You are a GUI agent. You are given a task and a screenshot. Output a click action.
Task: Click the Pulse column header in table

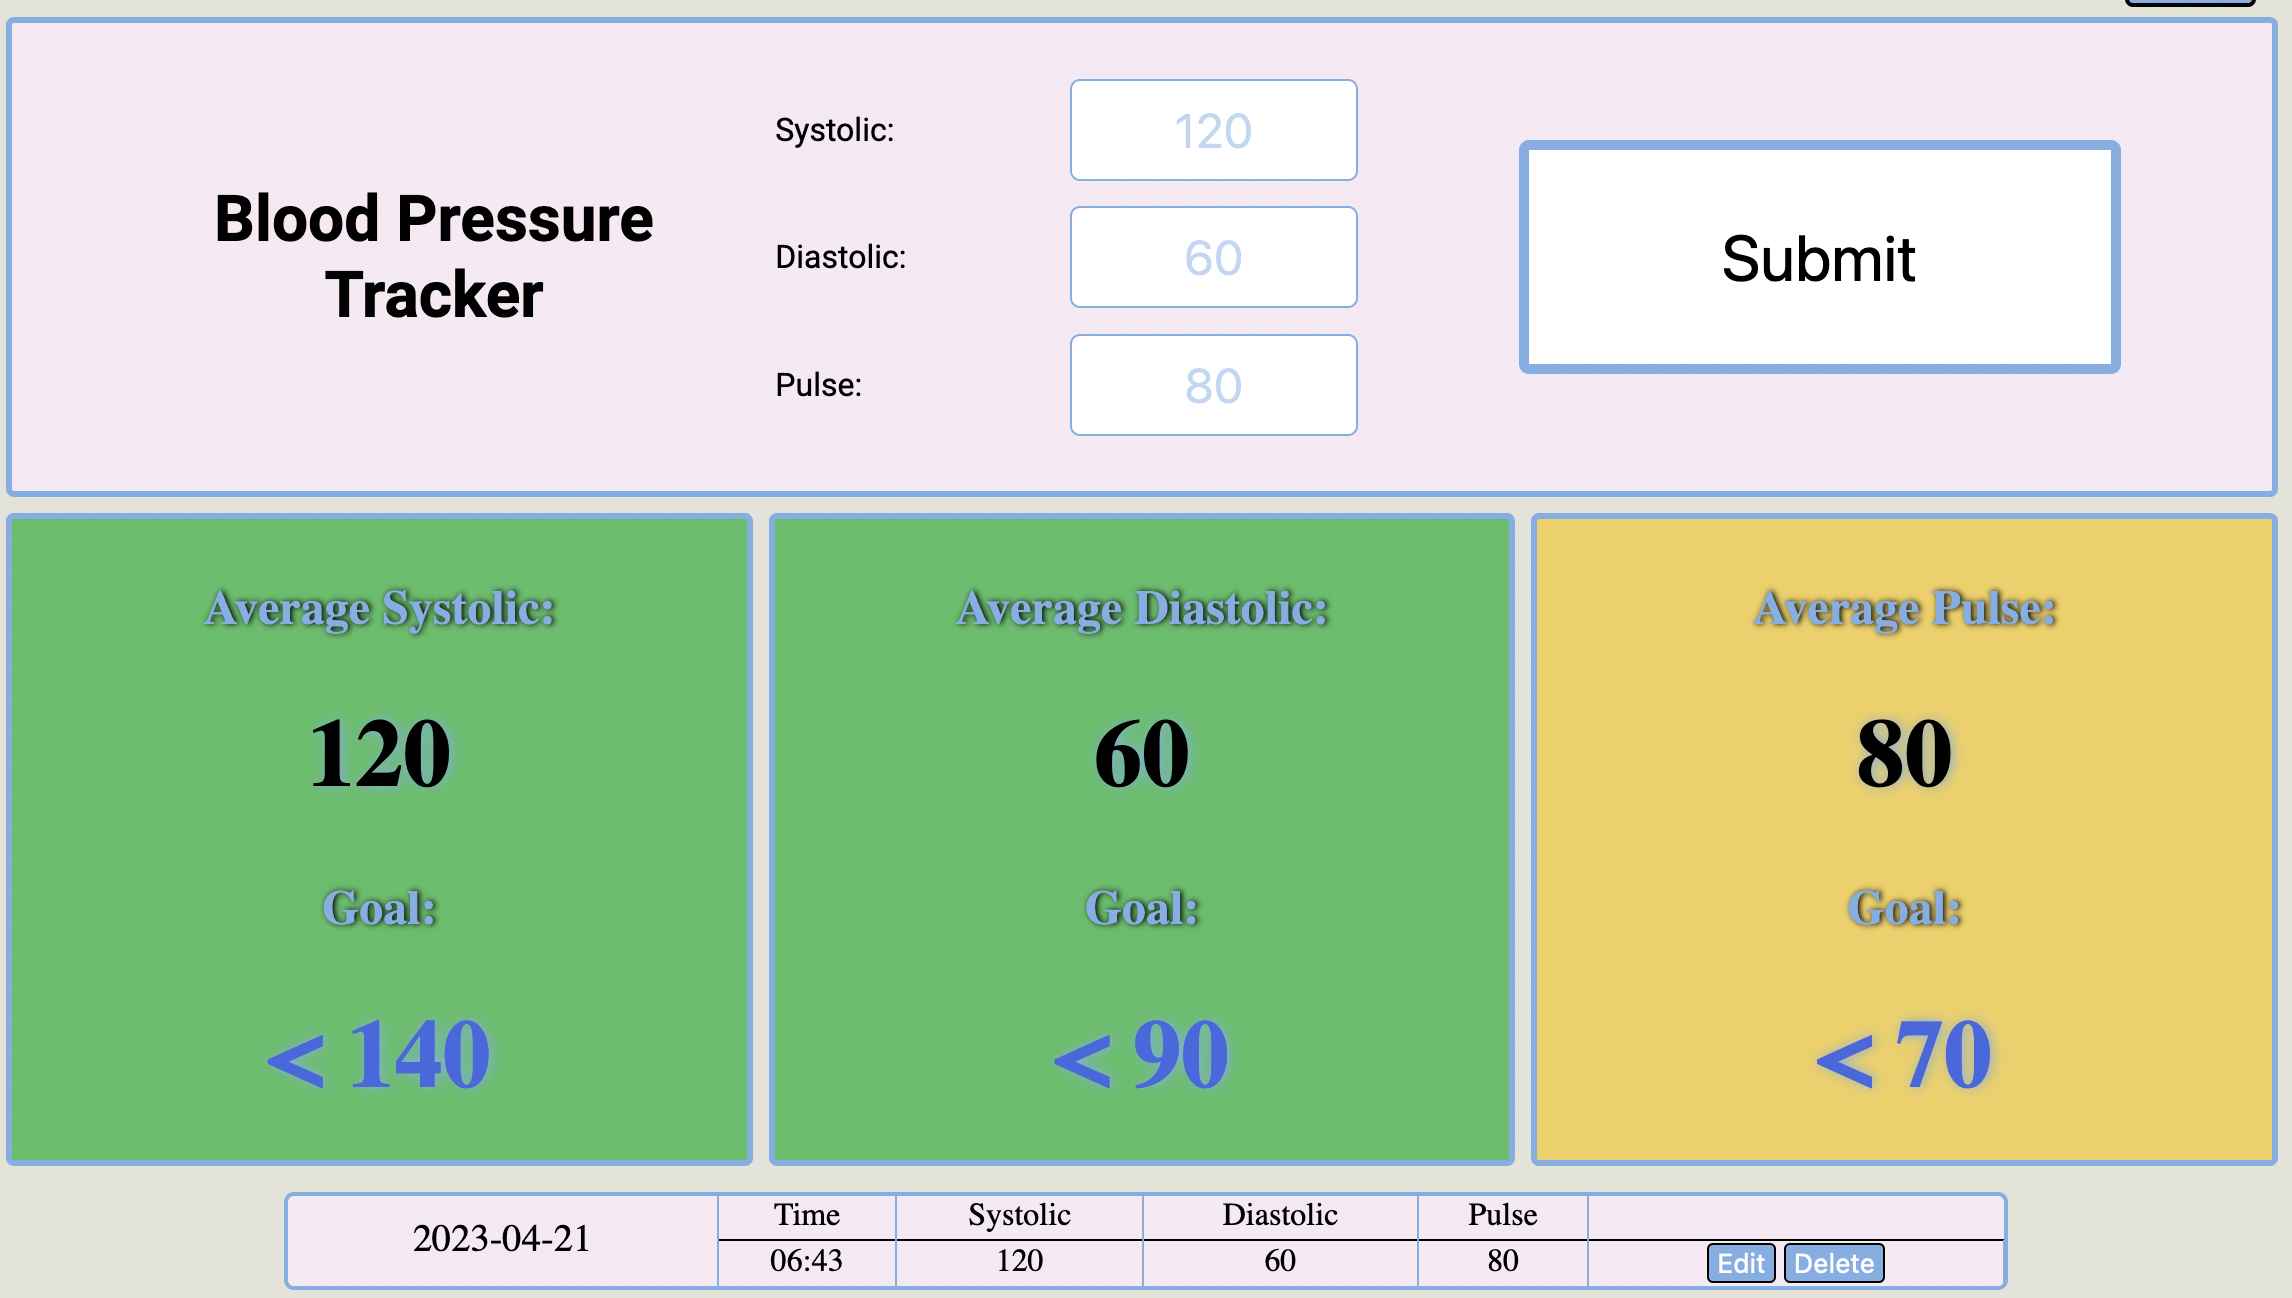click(x=1502, y=1215)
